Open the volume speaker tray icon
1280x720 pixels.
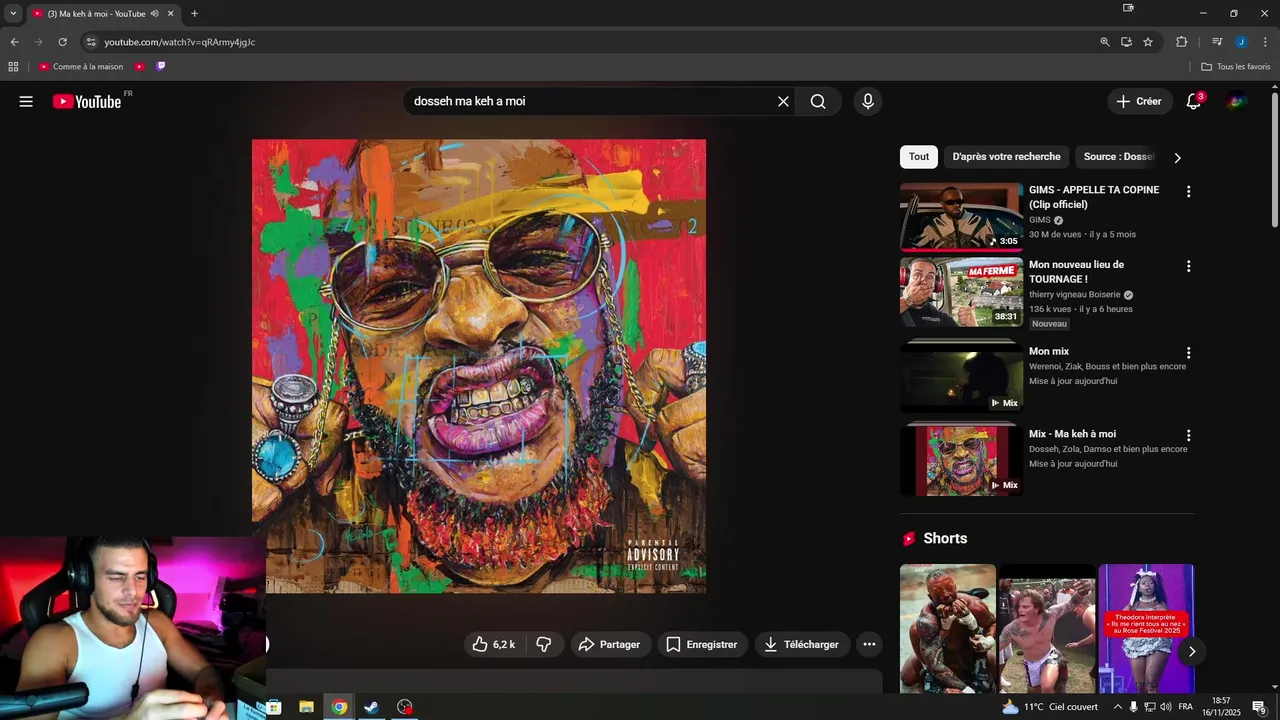coord(1165,707)
